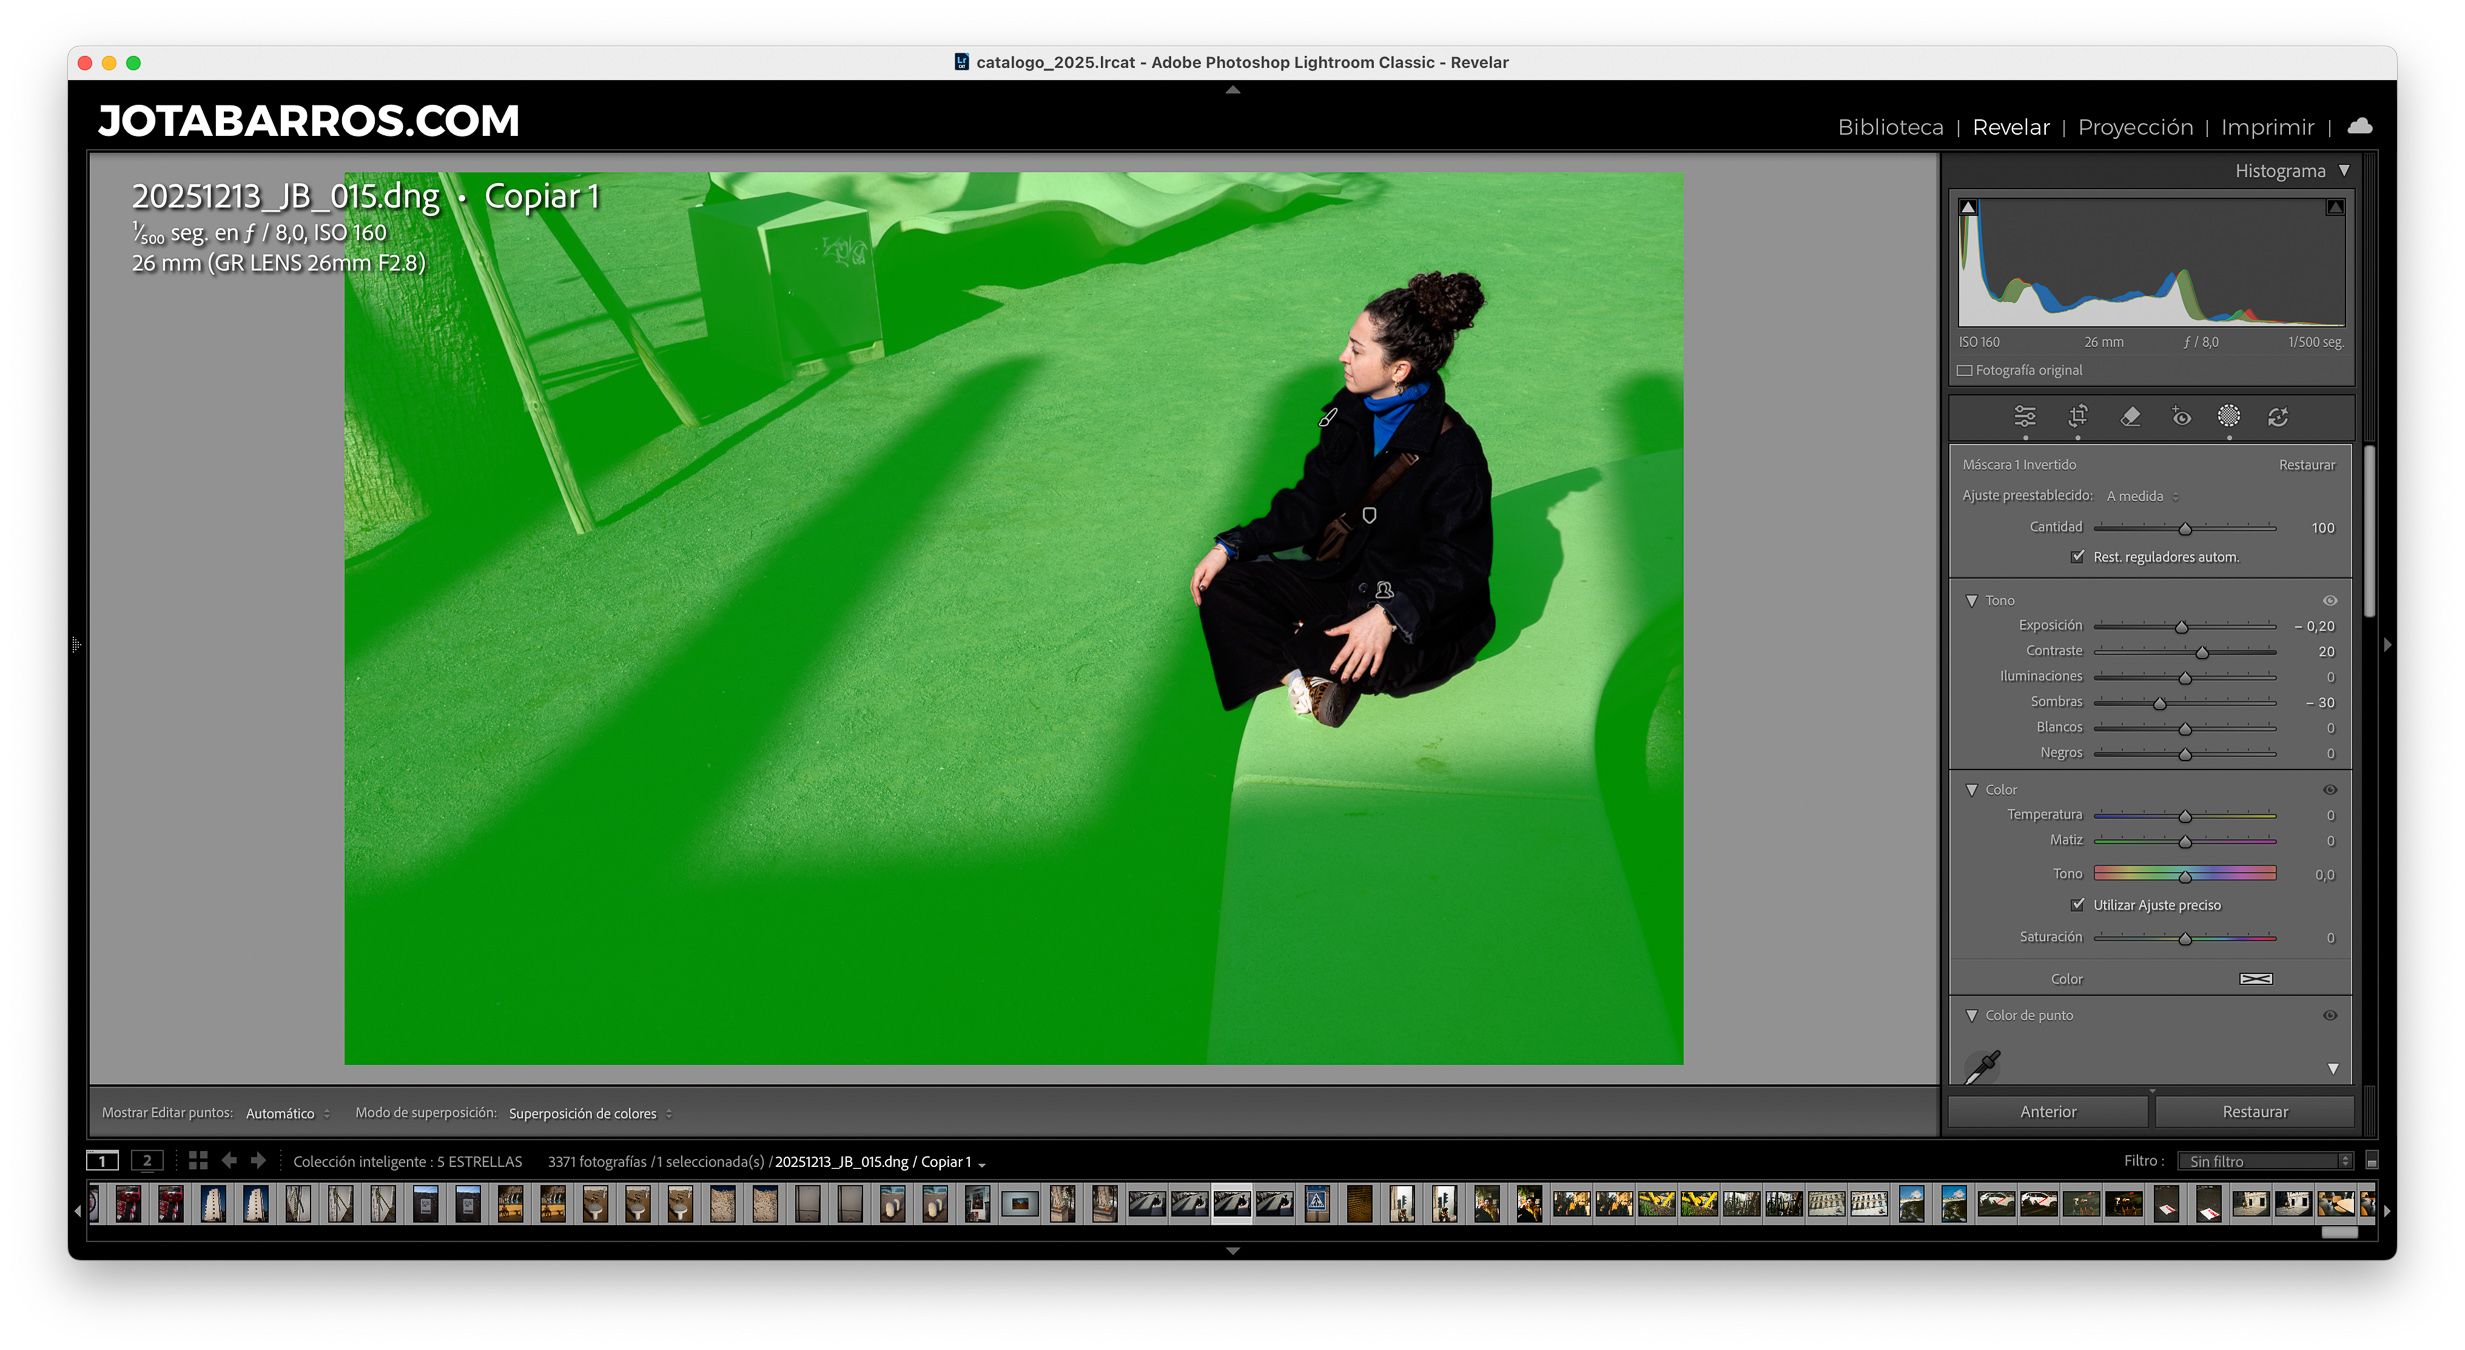Open the Edit sliders tool icon

[x=2024, y=416]
